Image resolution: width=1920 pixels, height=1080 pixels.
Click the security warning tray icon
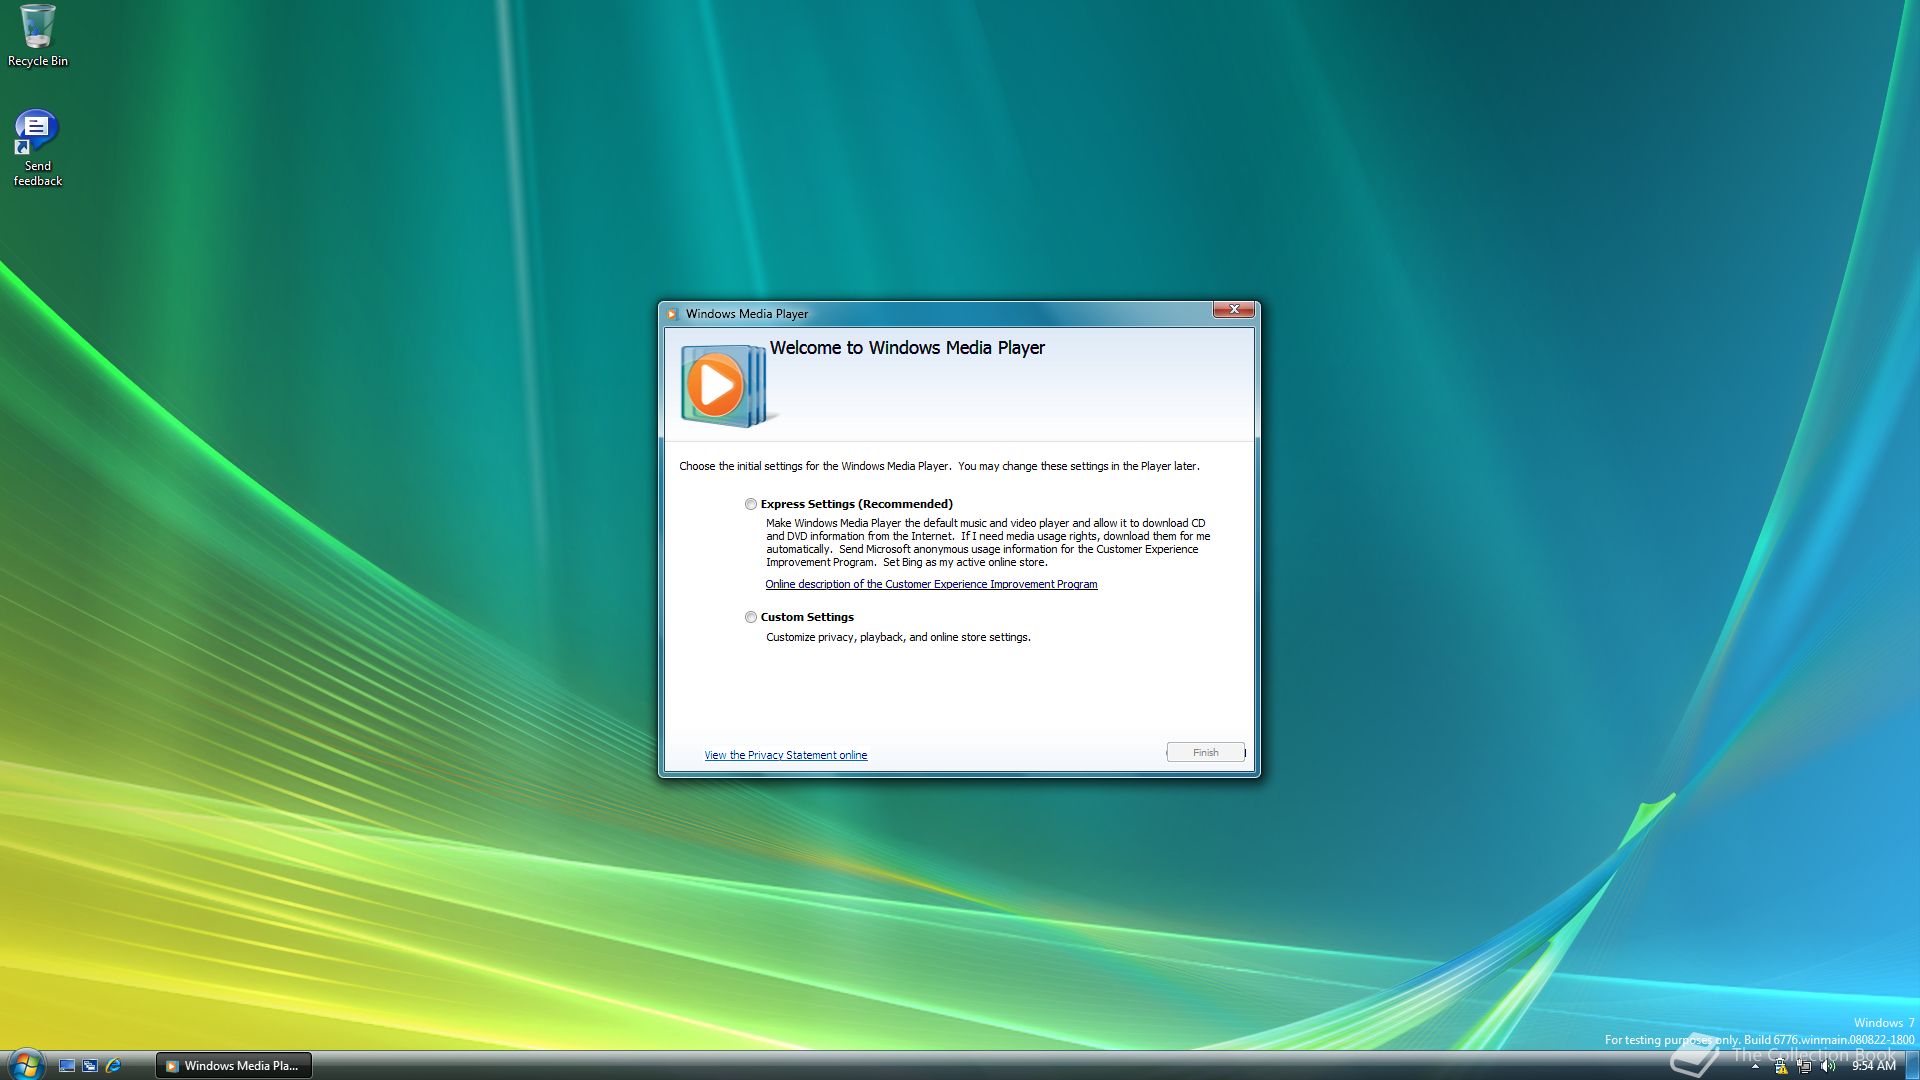[1781, 1067]
